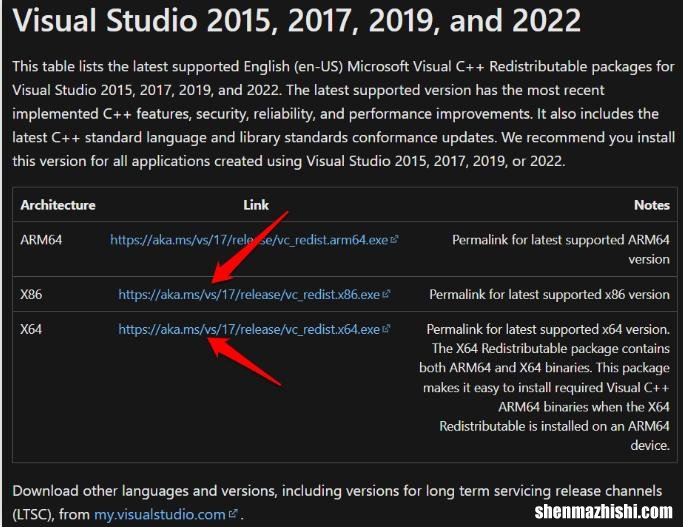Click the X86 architecture cell
Image resolution: width=683 pixels, height=527 pixels.
pyautogui.click(x=31, y=294)
